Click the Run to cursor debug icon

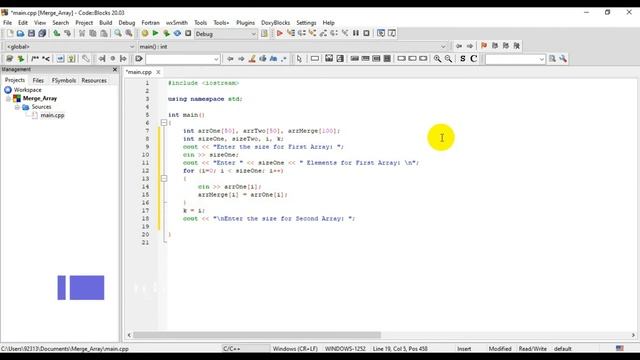click(291, 33)
